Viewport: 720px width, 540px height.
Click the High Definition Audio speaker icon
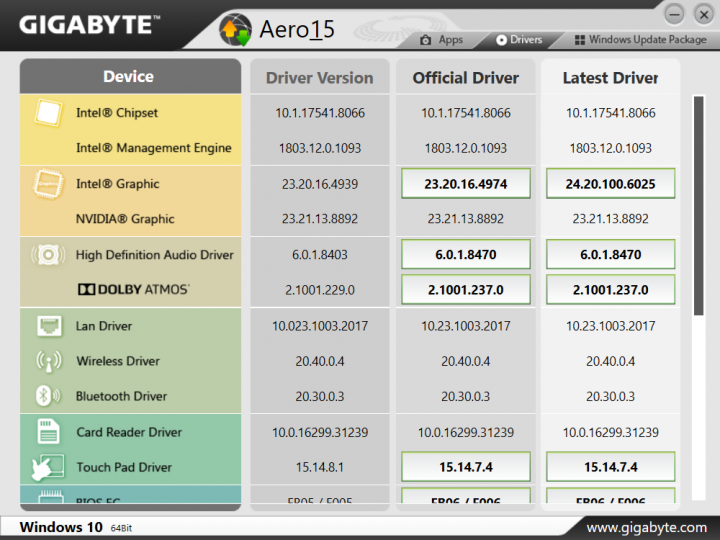coord(48,254)
